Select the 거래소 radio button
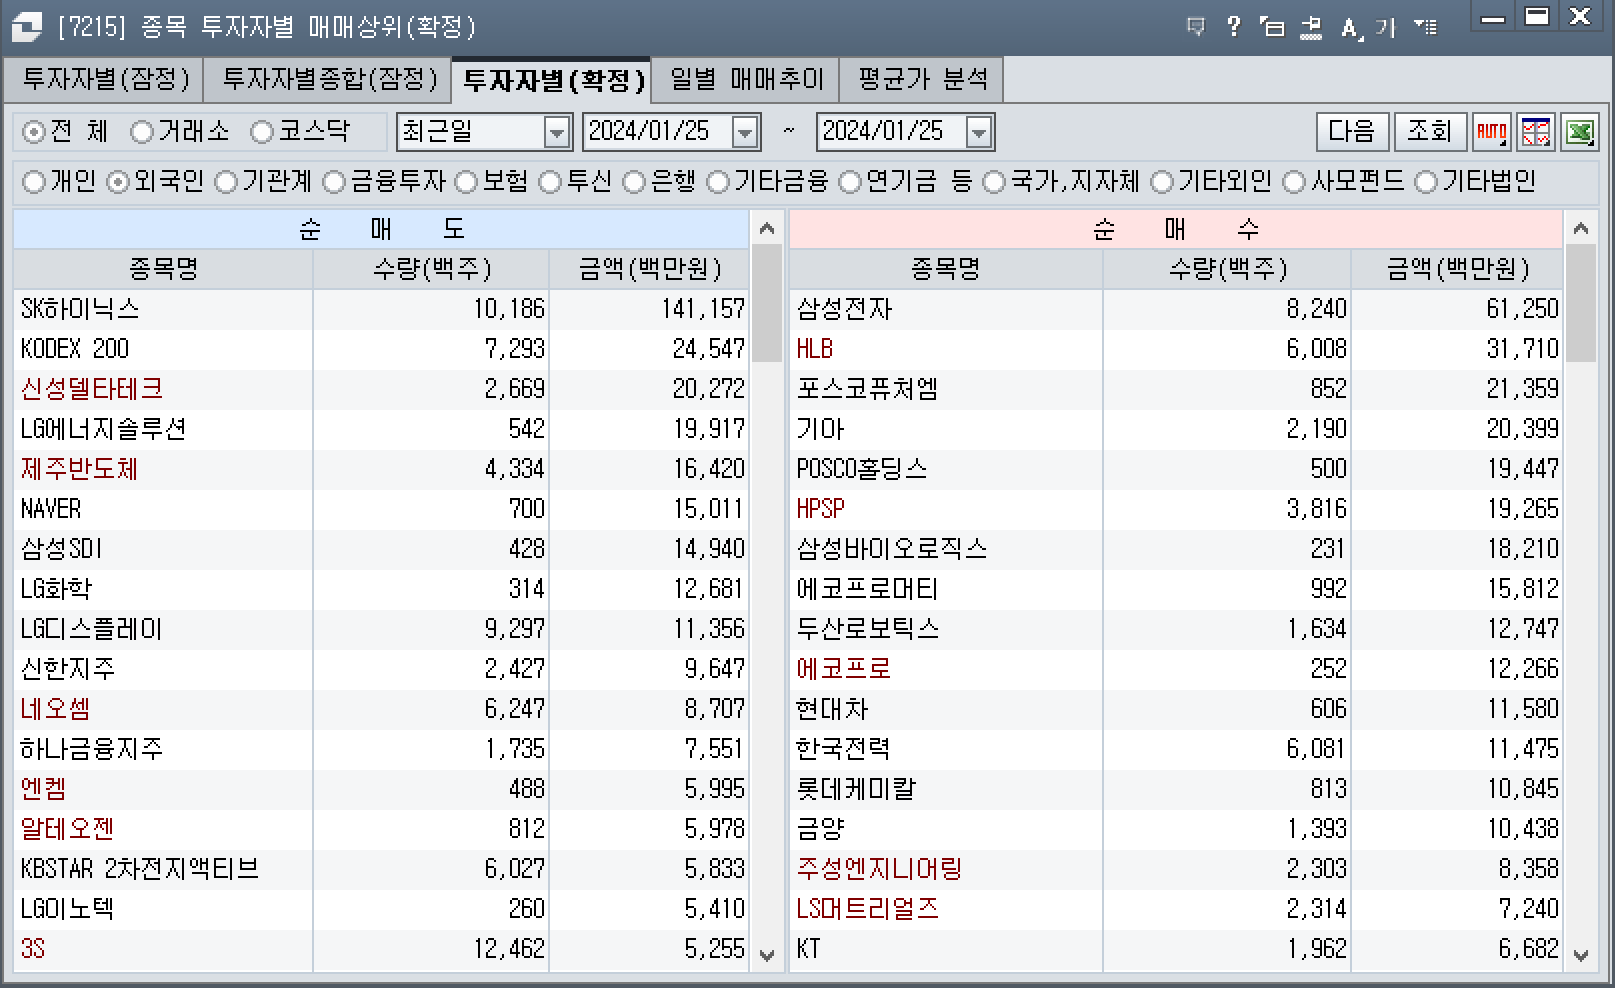The image size is (1615, 988). [142, 132]
